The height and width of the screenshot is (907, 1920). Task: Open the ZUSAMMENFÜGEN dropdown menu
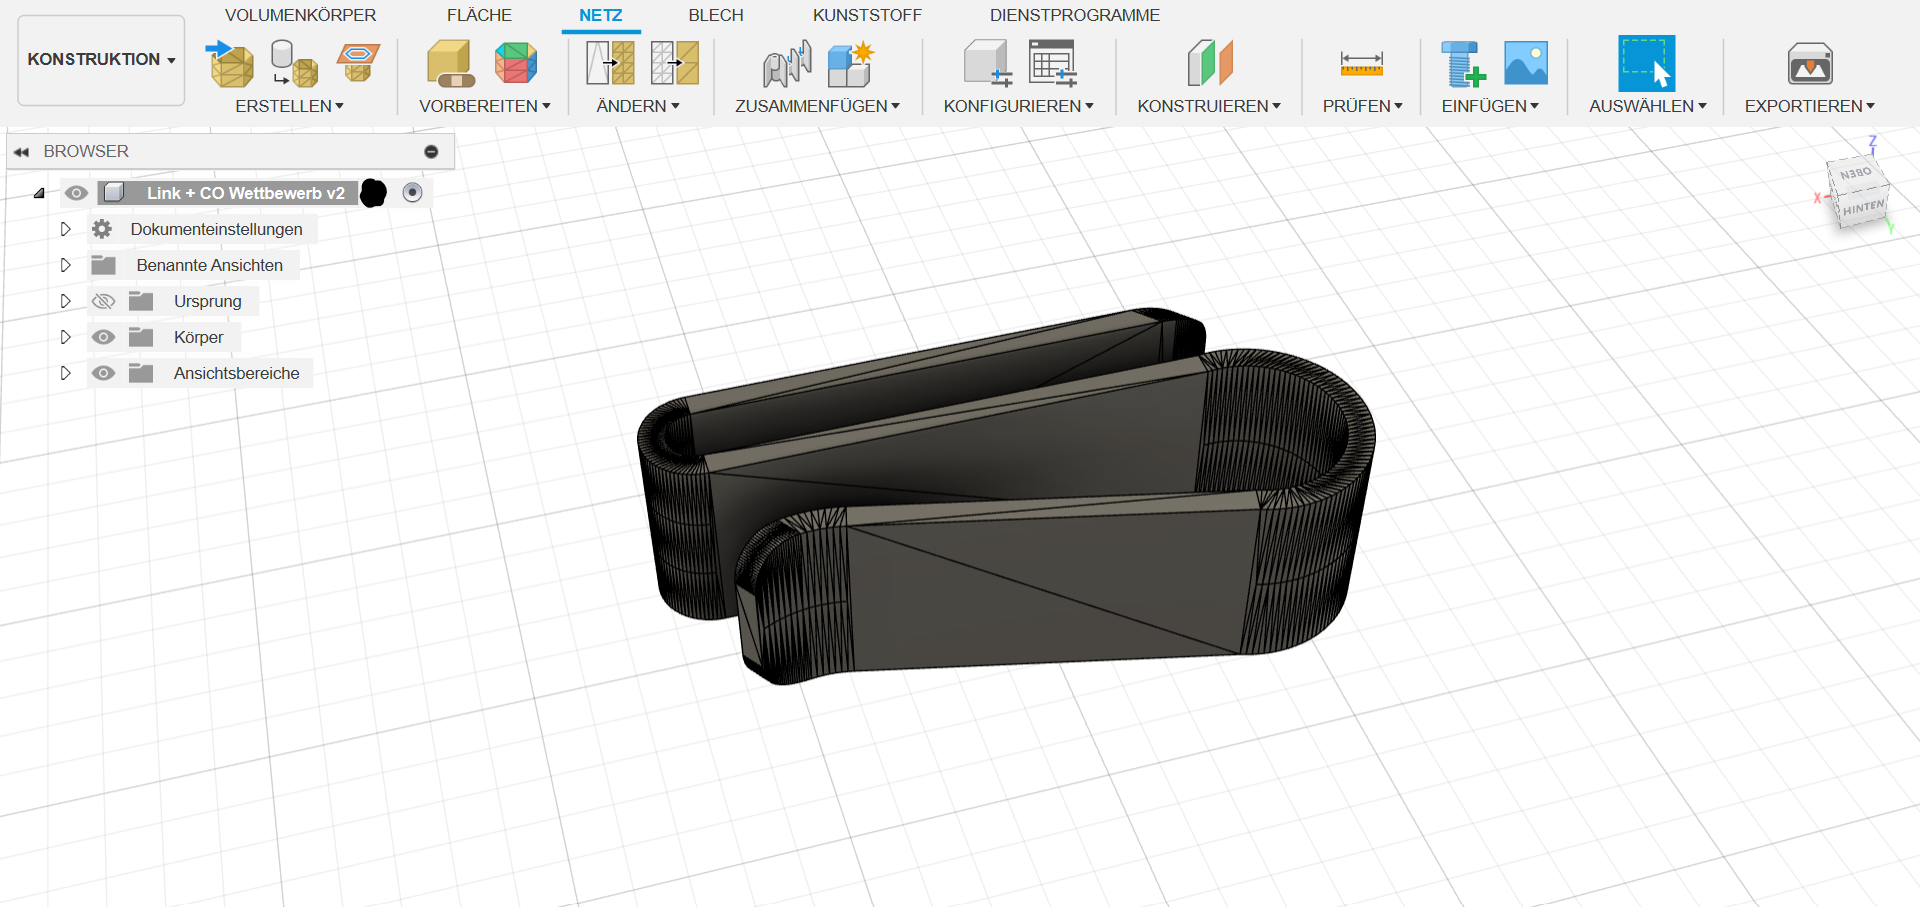(817, 106)
